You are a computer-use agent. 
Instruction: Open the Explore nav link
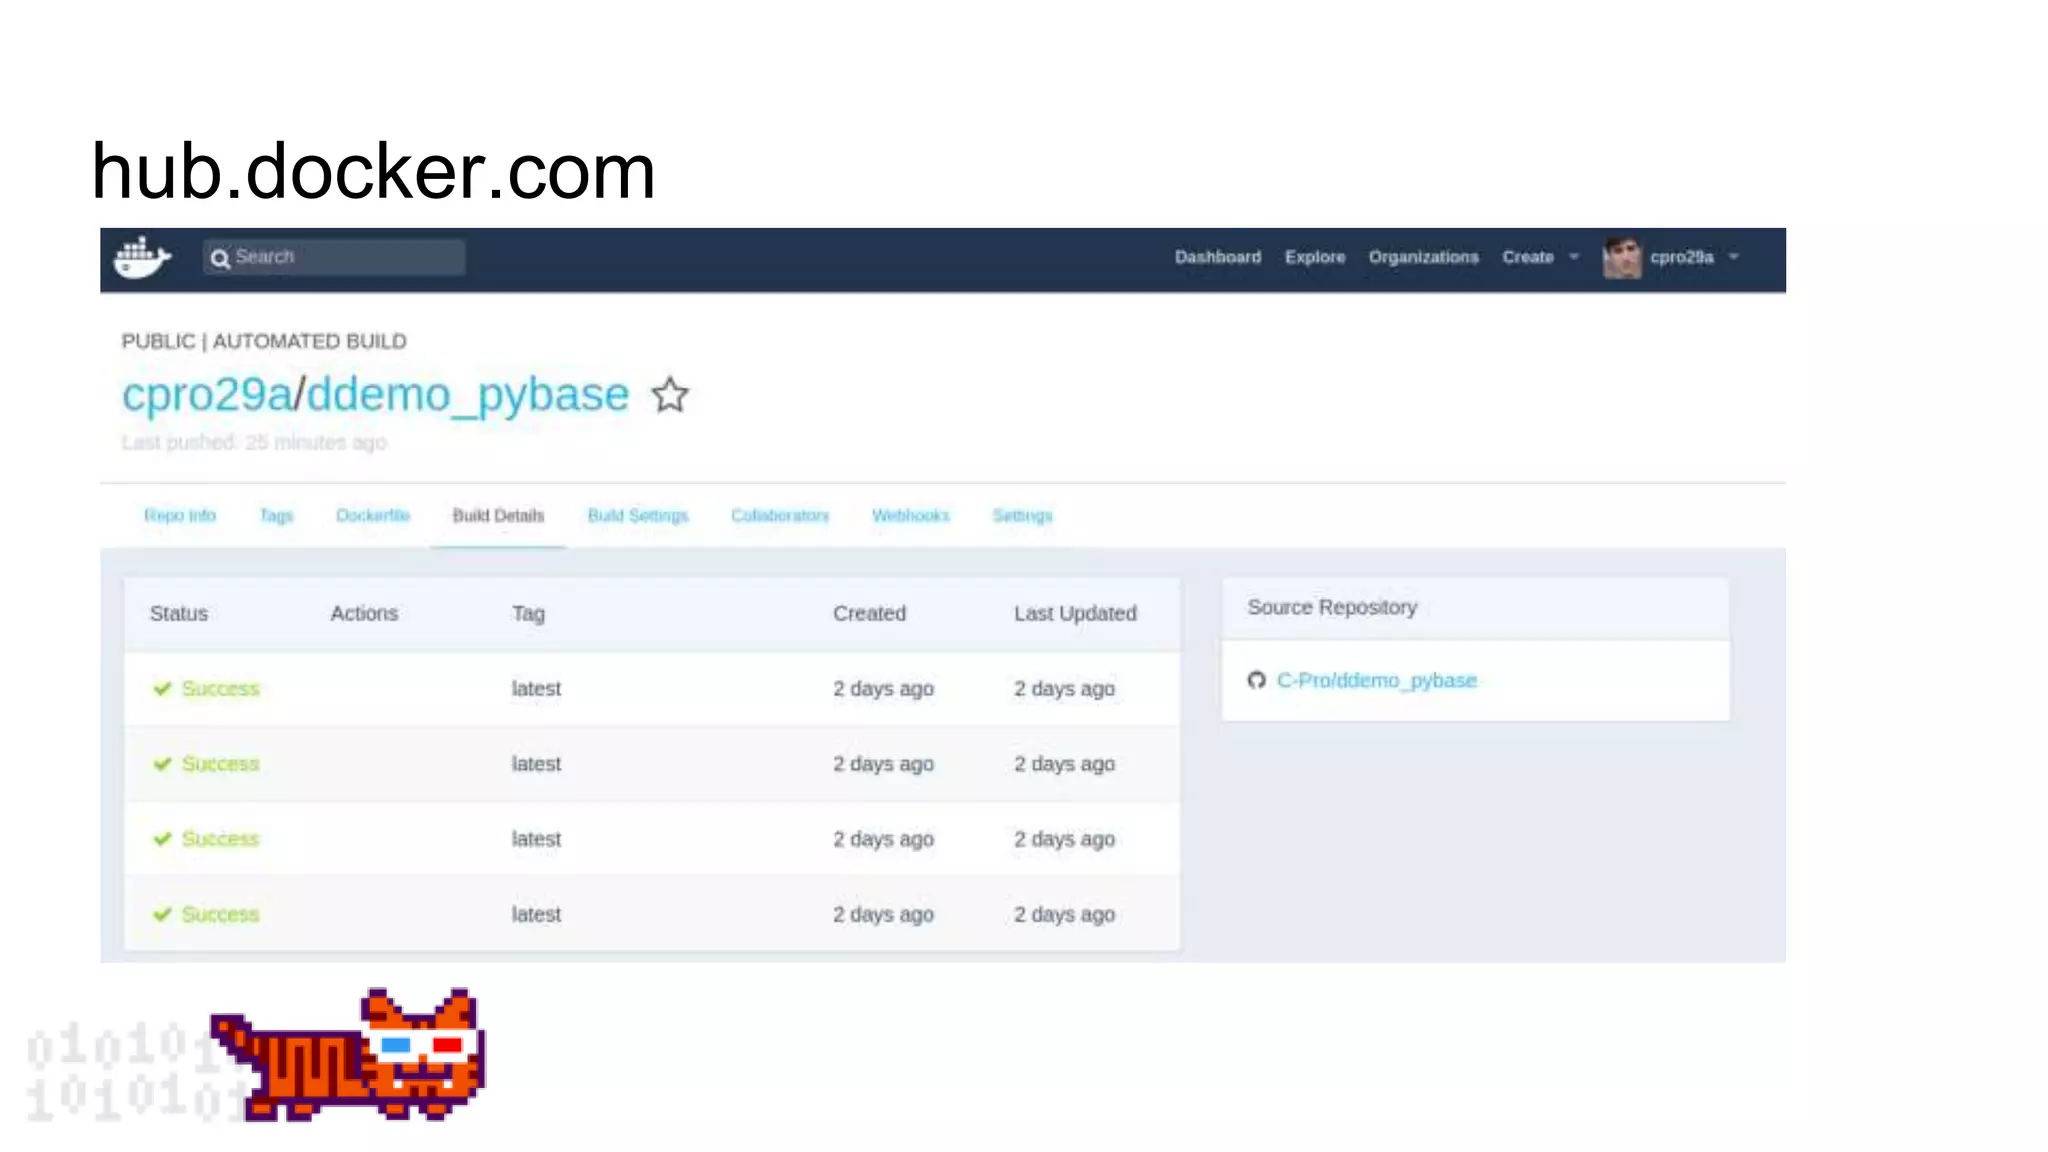pyautogui.click(x=1314, y=257)
